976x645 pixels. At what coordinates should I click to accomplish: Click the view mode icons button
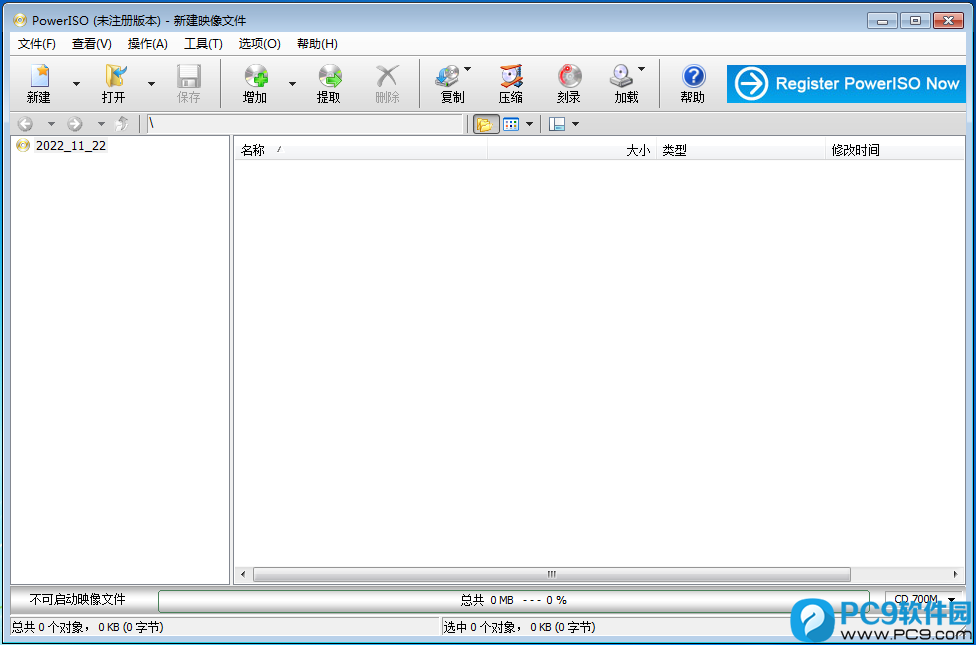click(x=511, y=124)
